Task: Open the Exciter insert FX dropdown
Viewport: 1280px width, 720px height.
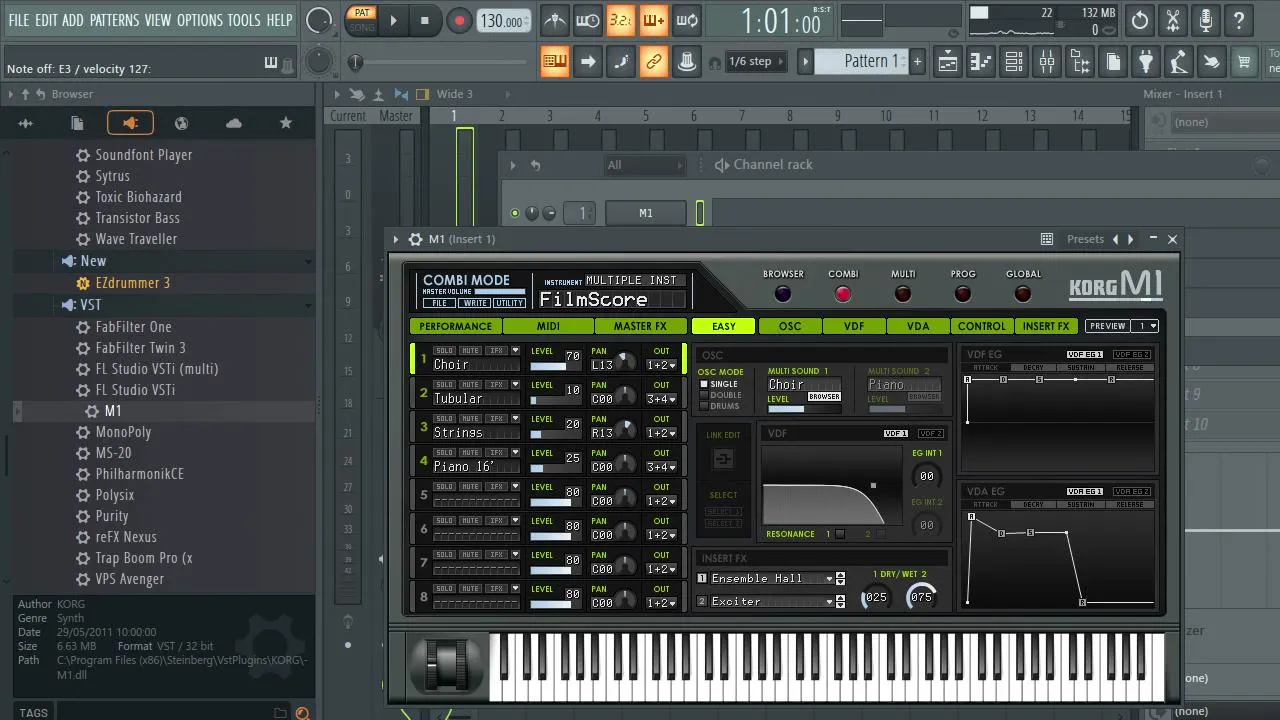Action: [x=771, y=601]
